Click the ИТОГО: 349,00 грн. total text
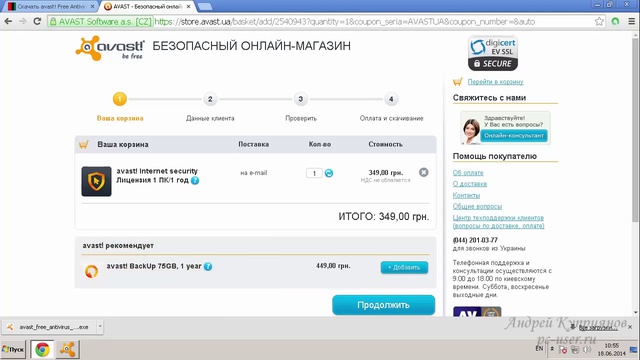Viewport: 640px width, 360px height. tap(384, 216)
